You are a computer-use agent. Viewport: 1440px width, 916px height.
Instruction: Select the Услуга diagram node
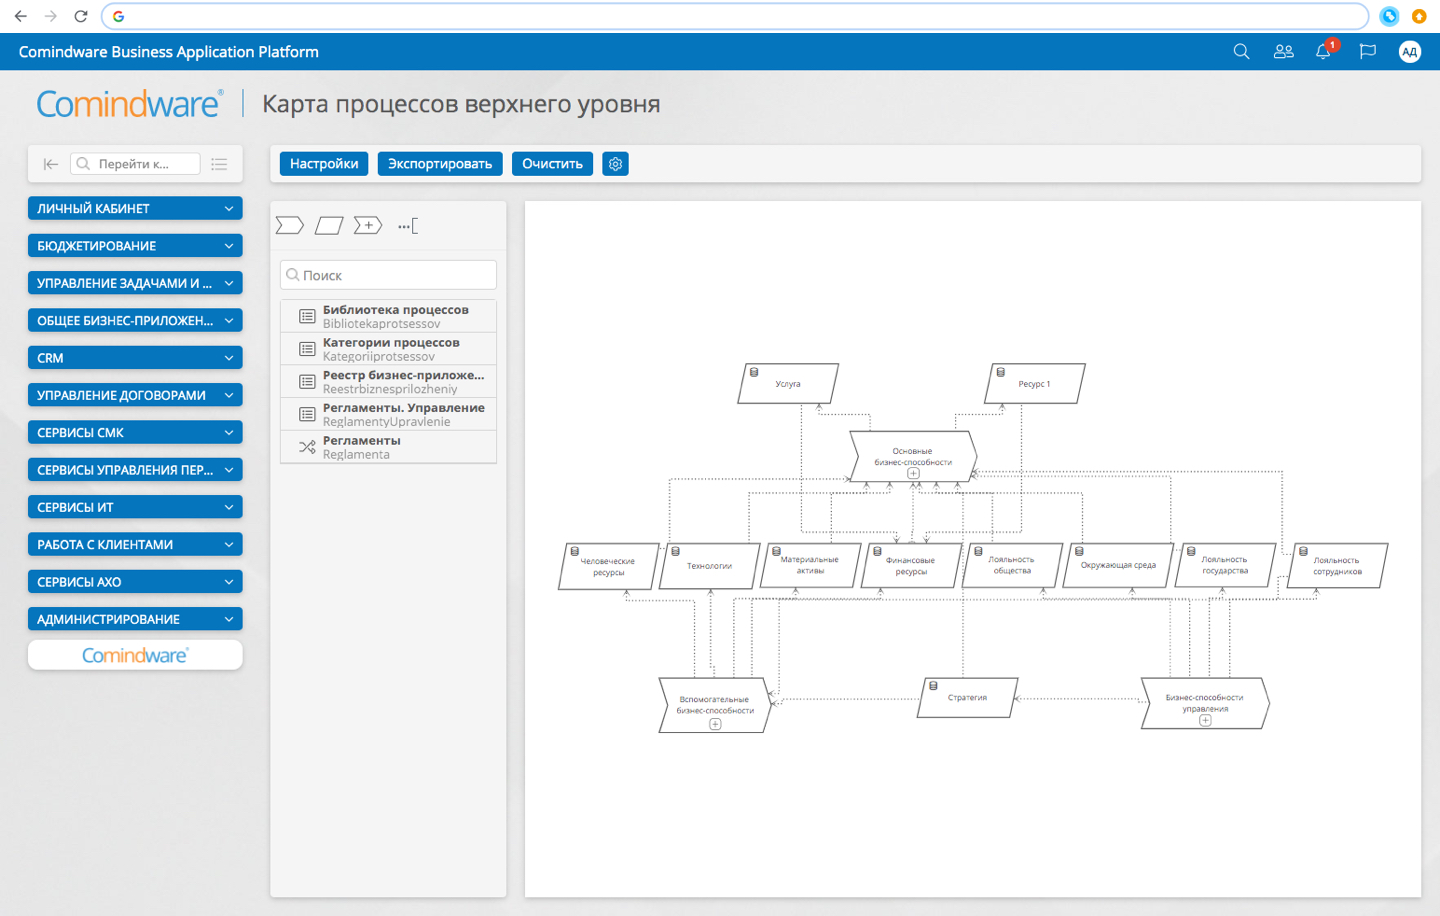pos(788,384)
